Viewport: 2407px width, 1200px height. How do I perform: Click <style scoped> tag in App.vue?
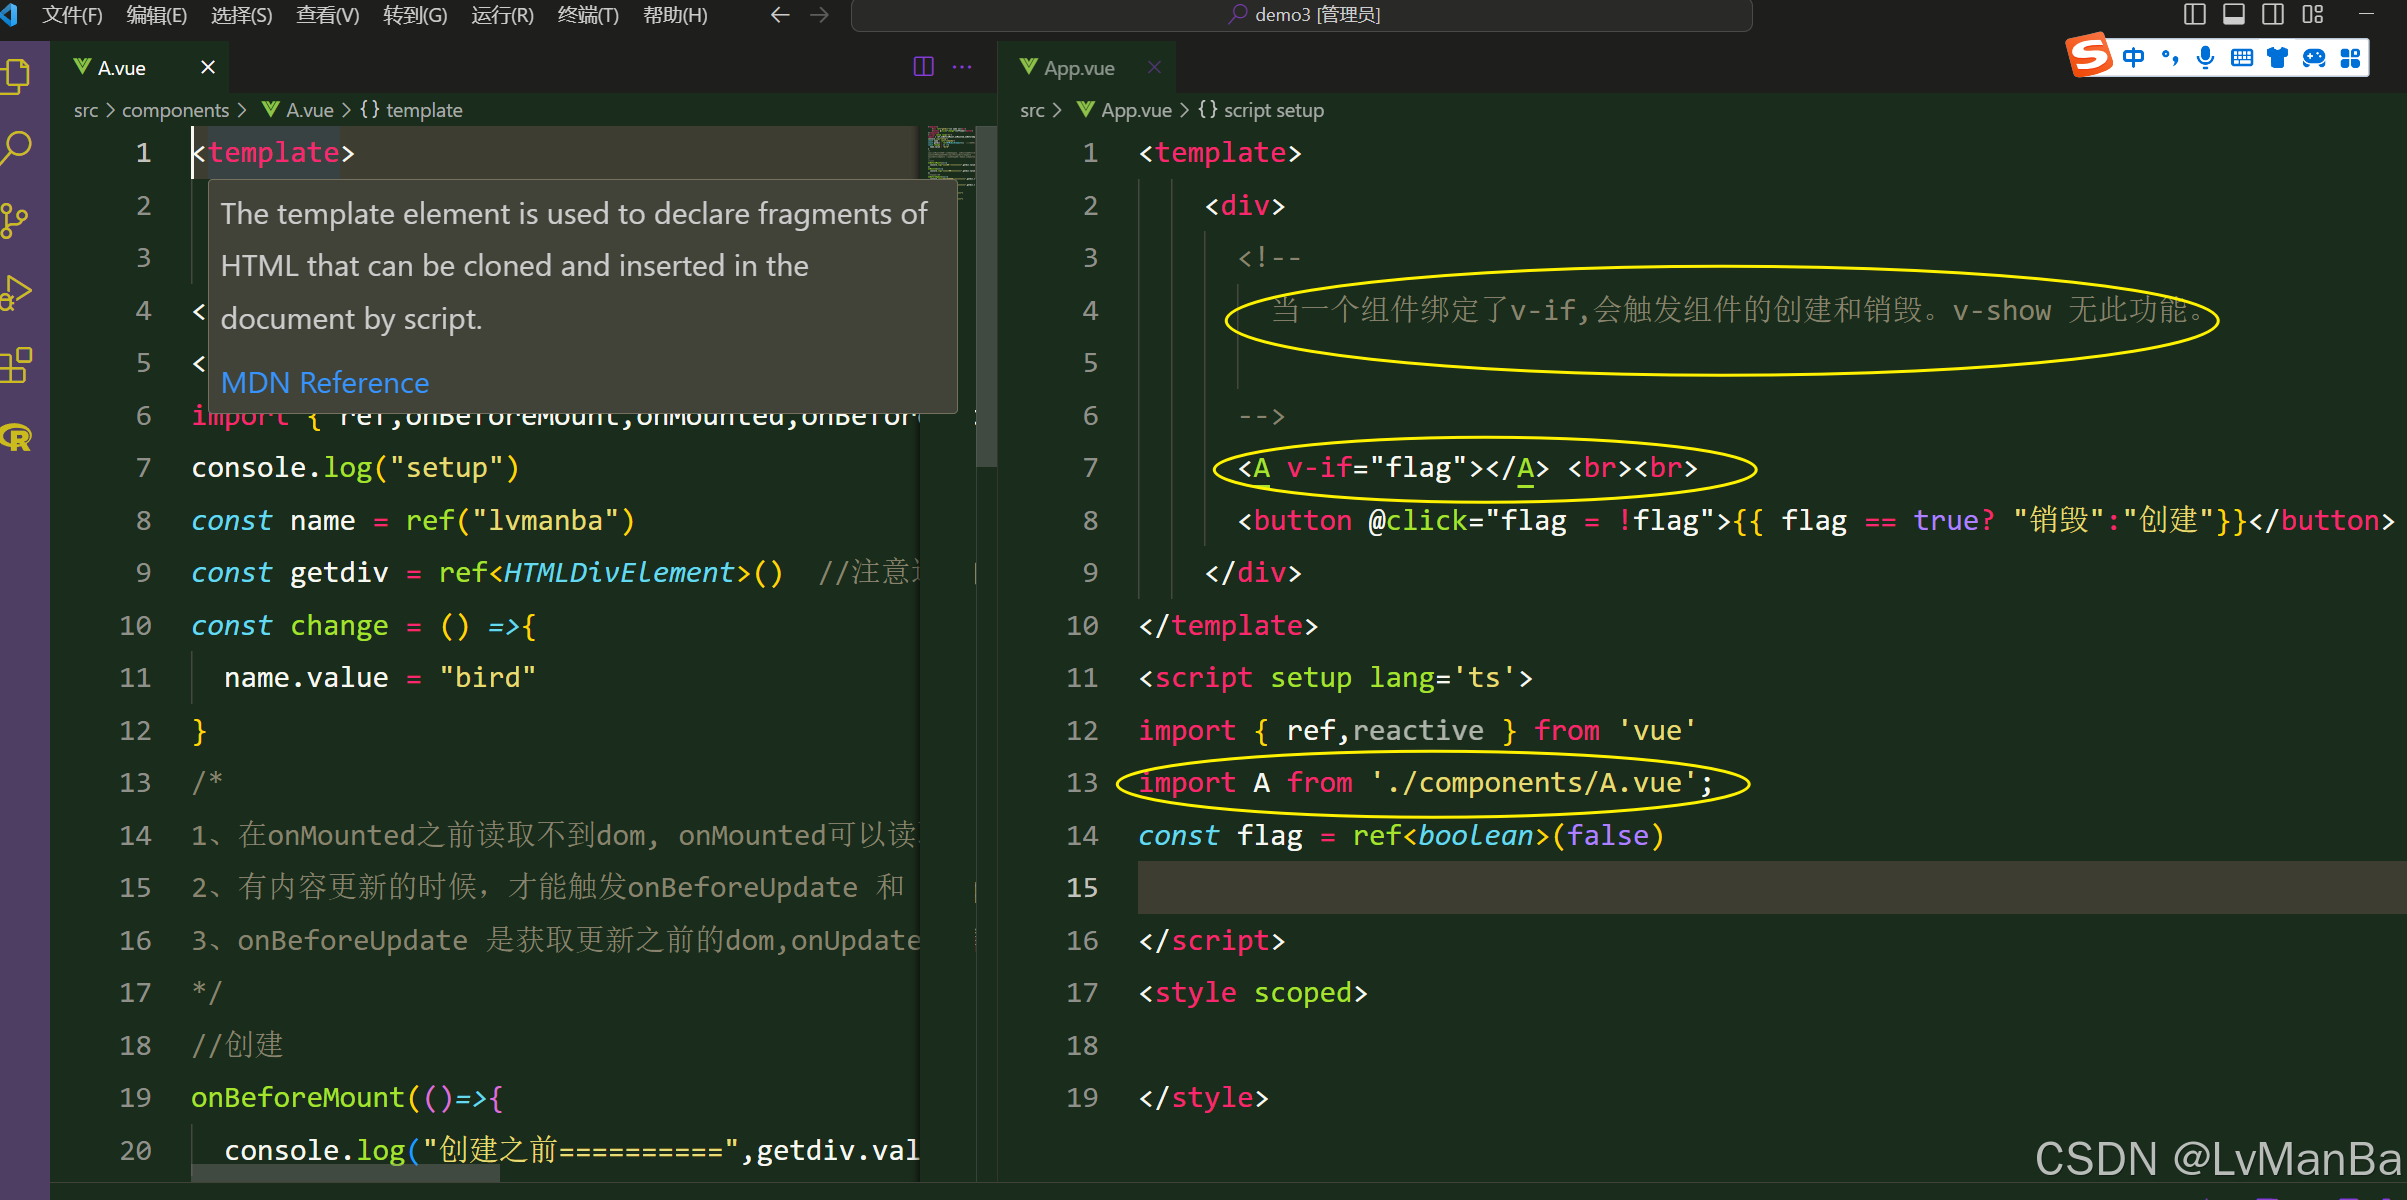1253,993
